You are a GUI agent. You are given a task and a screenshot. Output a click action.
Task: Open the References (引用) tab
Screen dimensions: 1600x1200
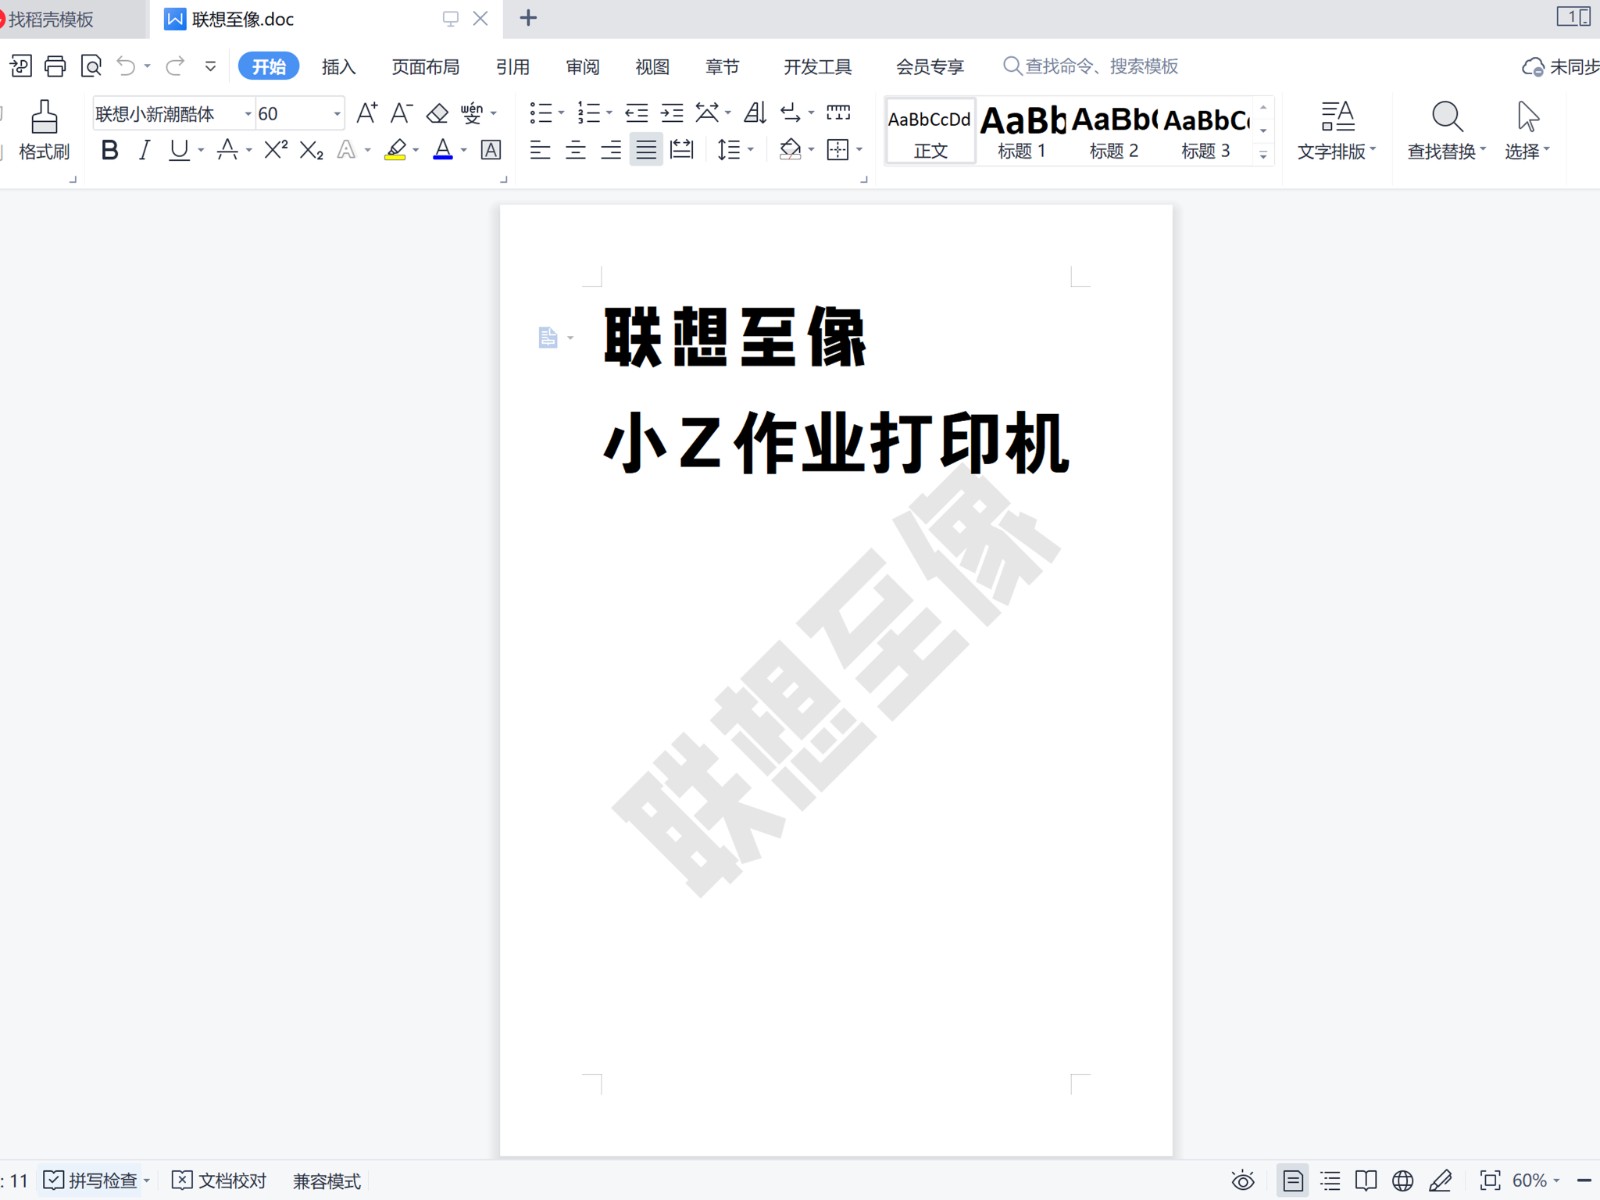512,67
